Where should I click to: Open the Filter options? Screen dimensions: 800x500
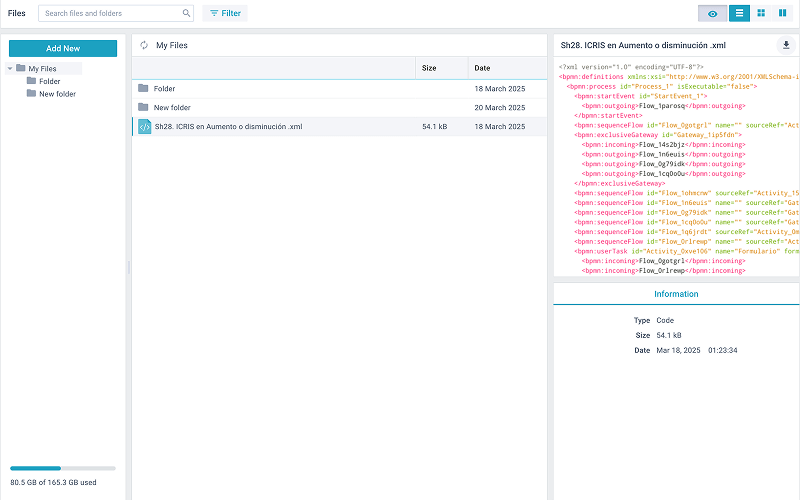click(225, 13)
